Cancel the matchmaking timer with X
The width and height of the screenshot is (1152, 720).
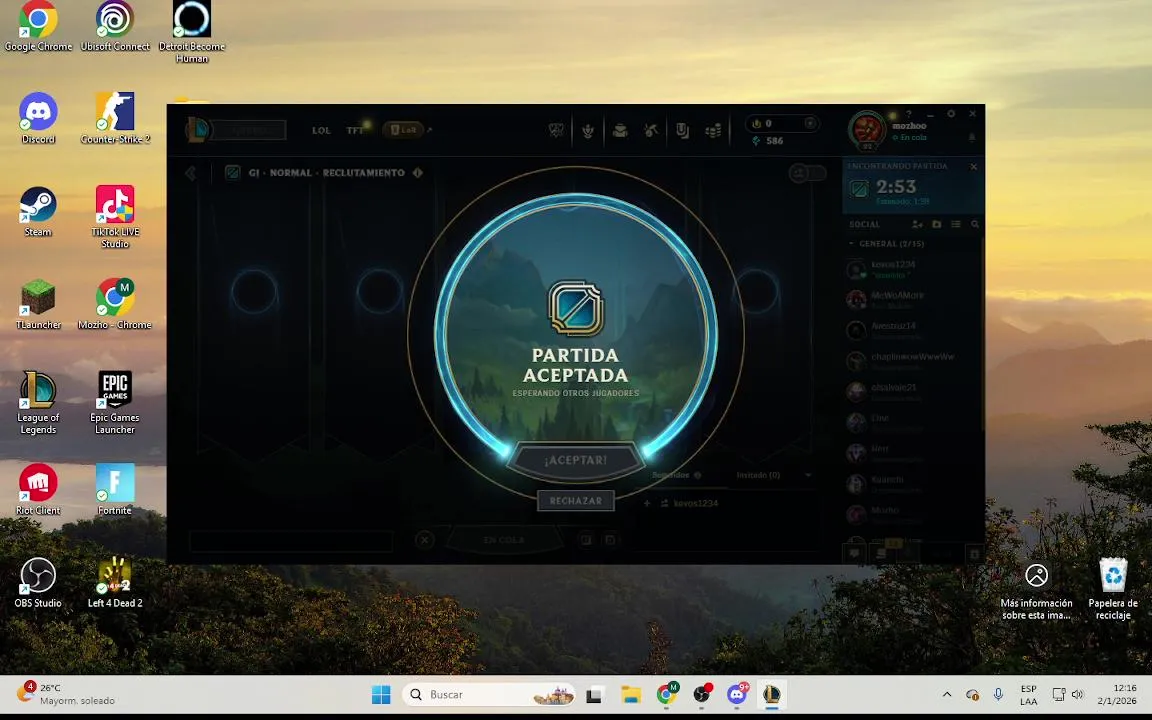973,167
